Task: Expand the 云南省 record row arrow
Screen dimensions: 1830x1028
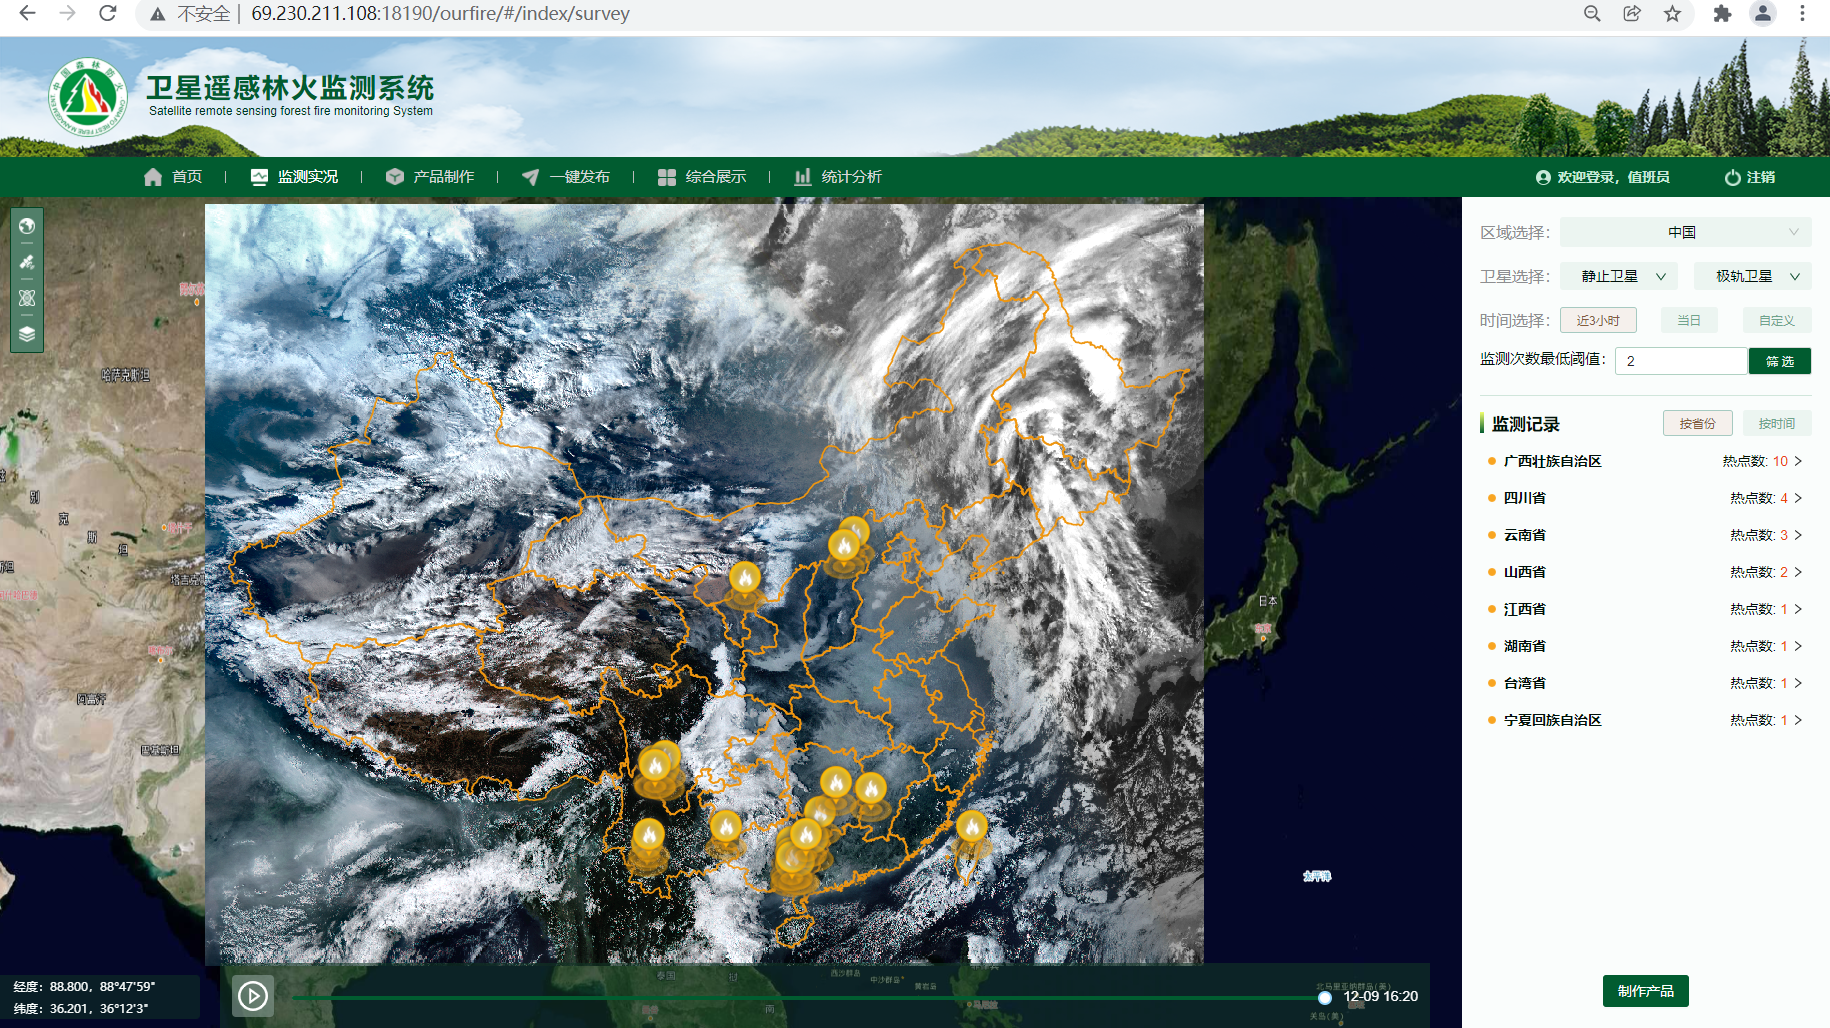Action: [x=1798, y=535]
